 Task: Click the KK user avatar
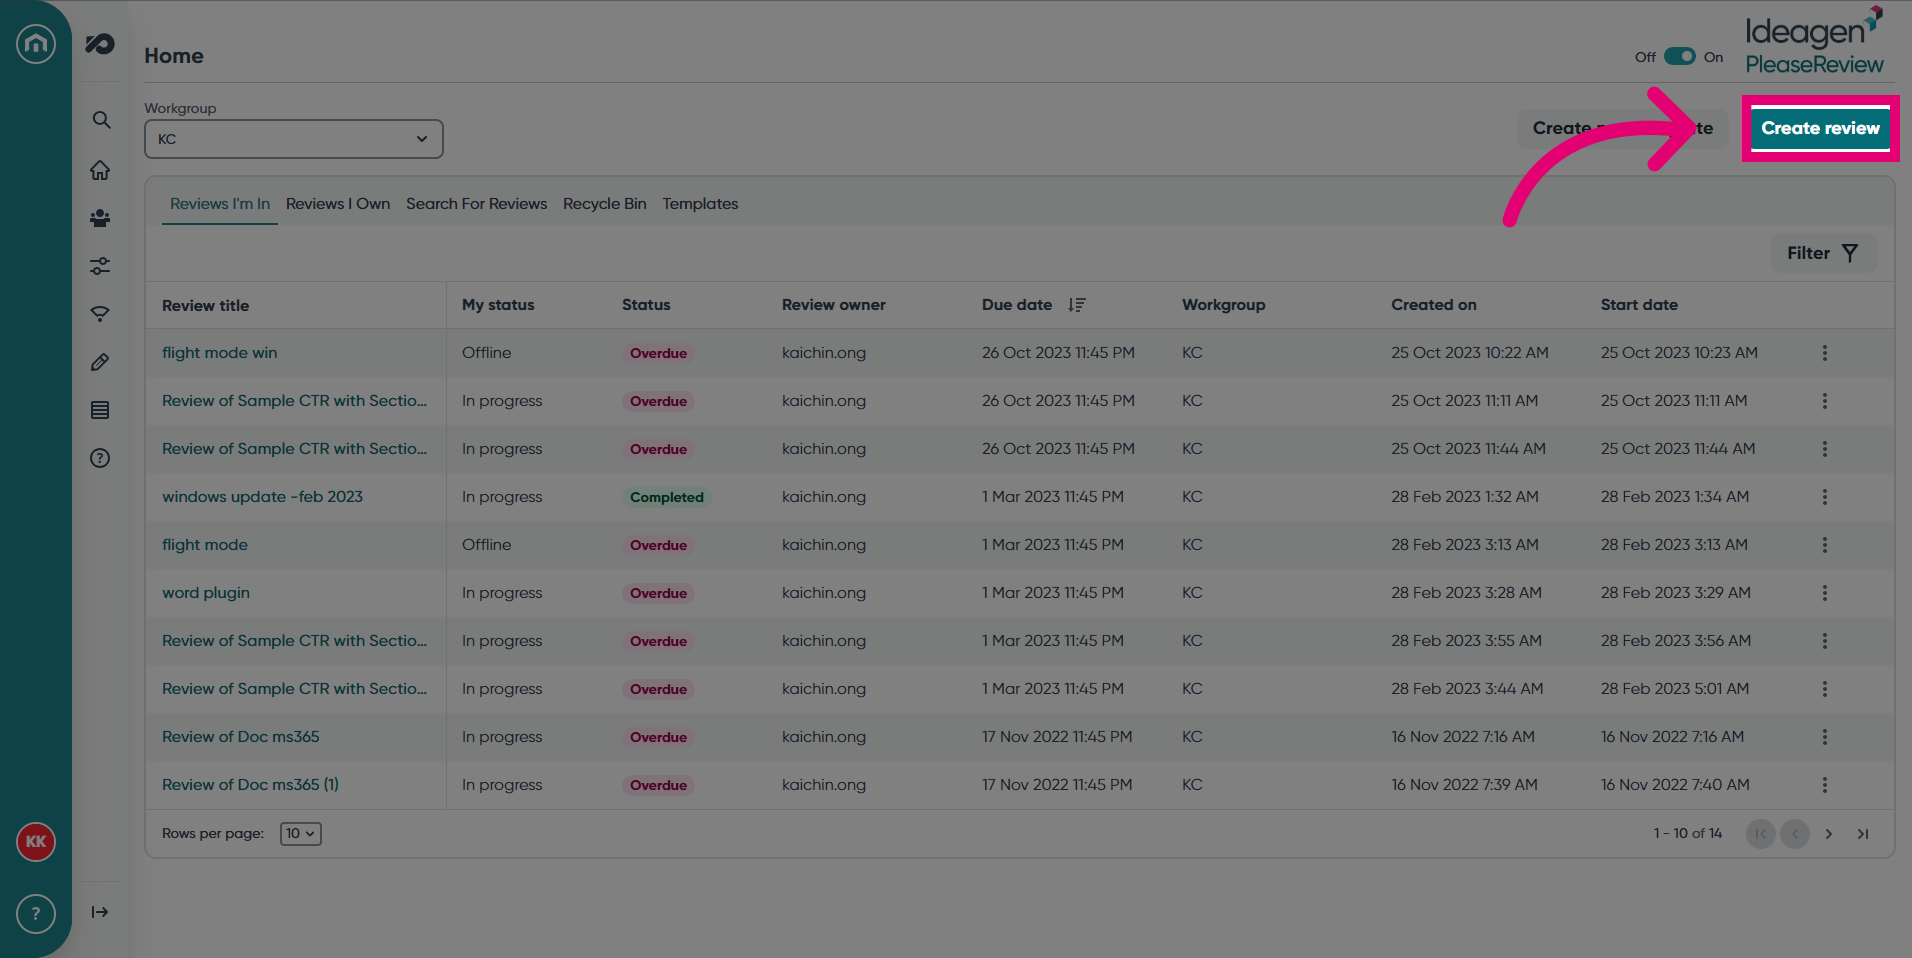click(36, 842)
